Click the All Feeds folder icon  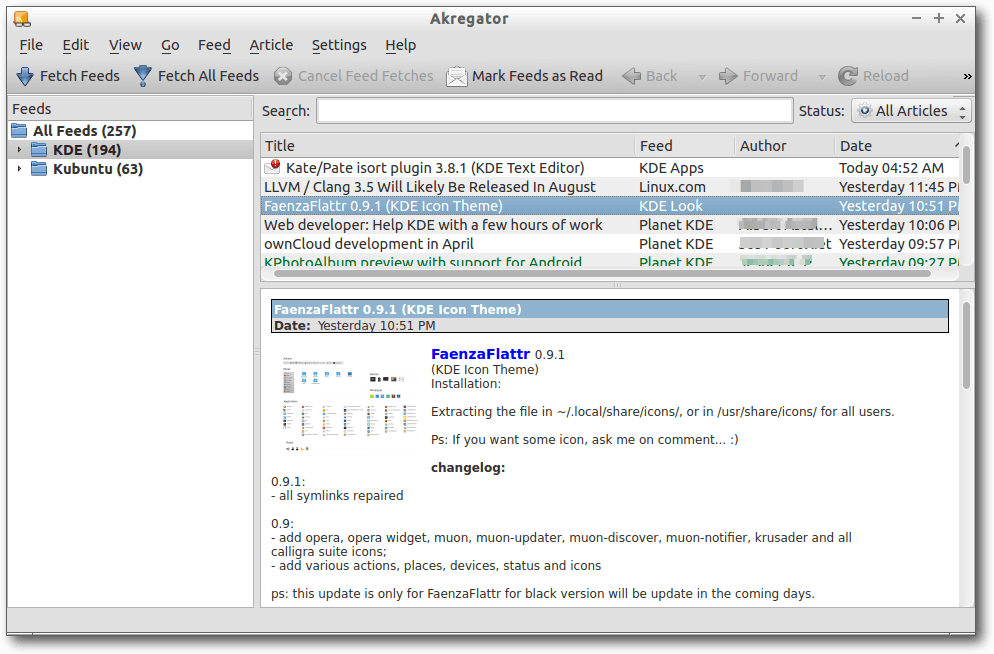pyautogui.click(x=20, y=131)
